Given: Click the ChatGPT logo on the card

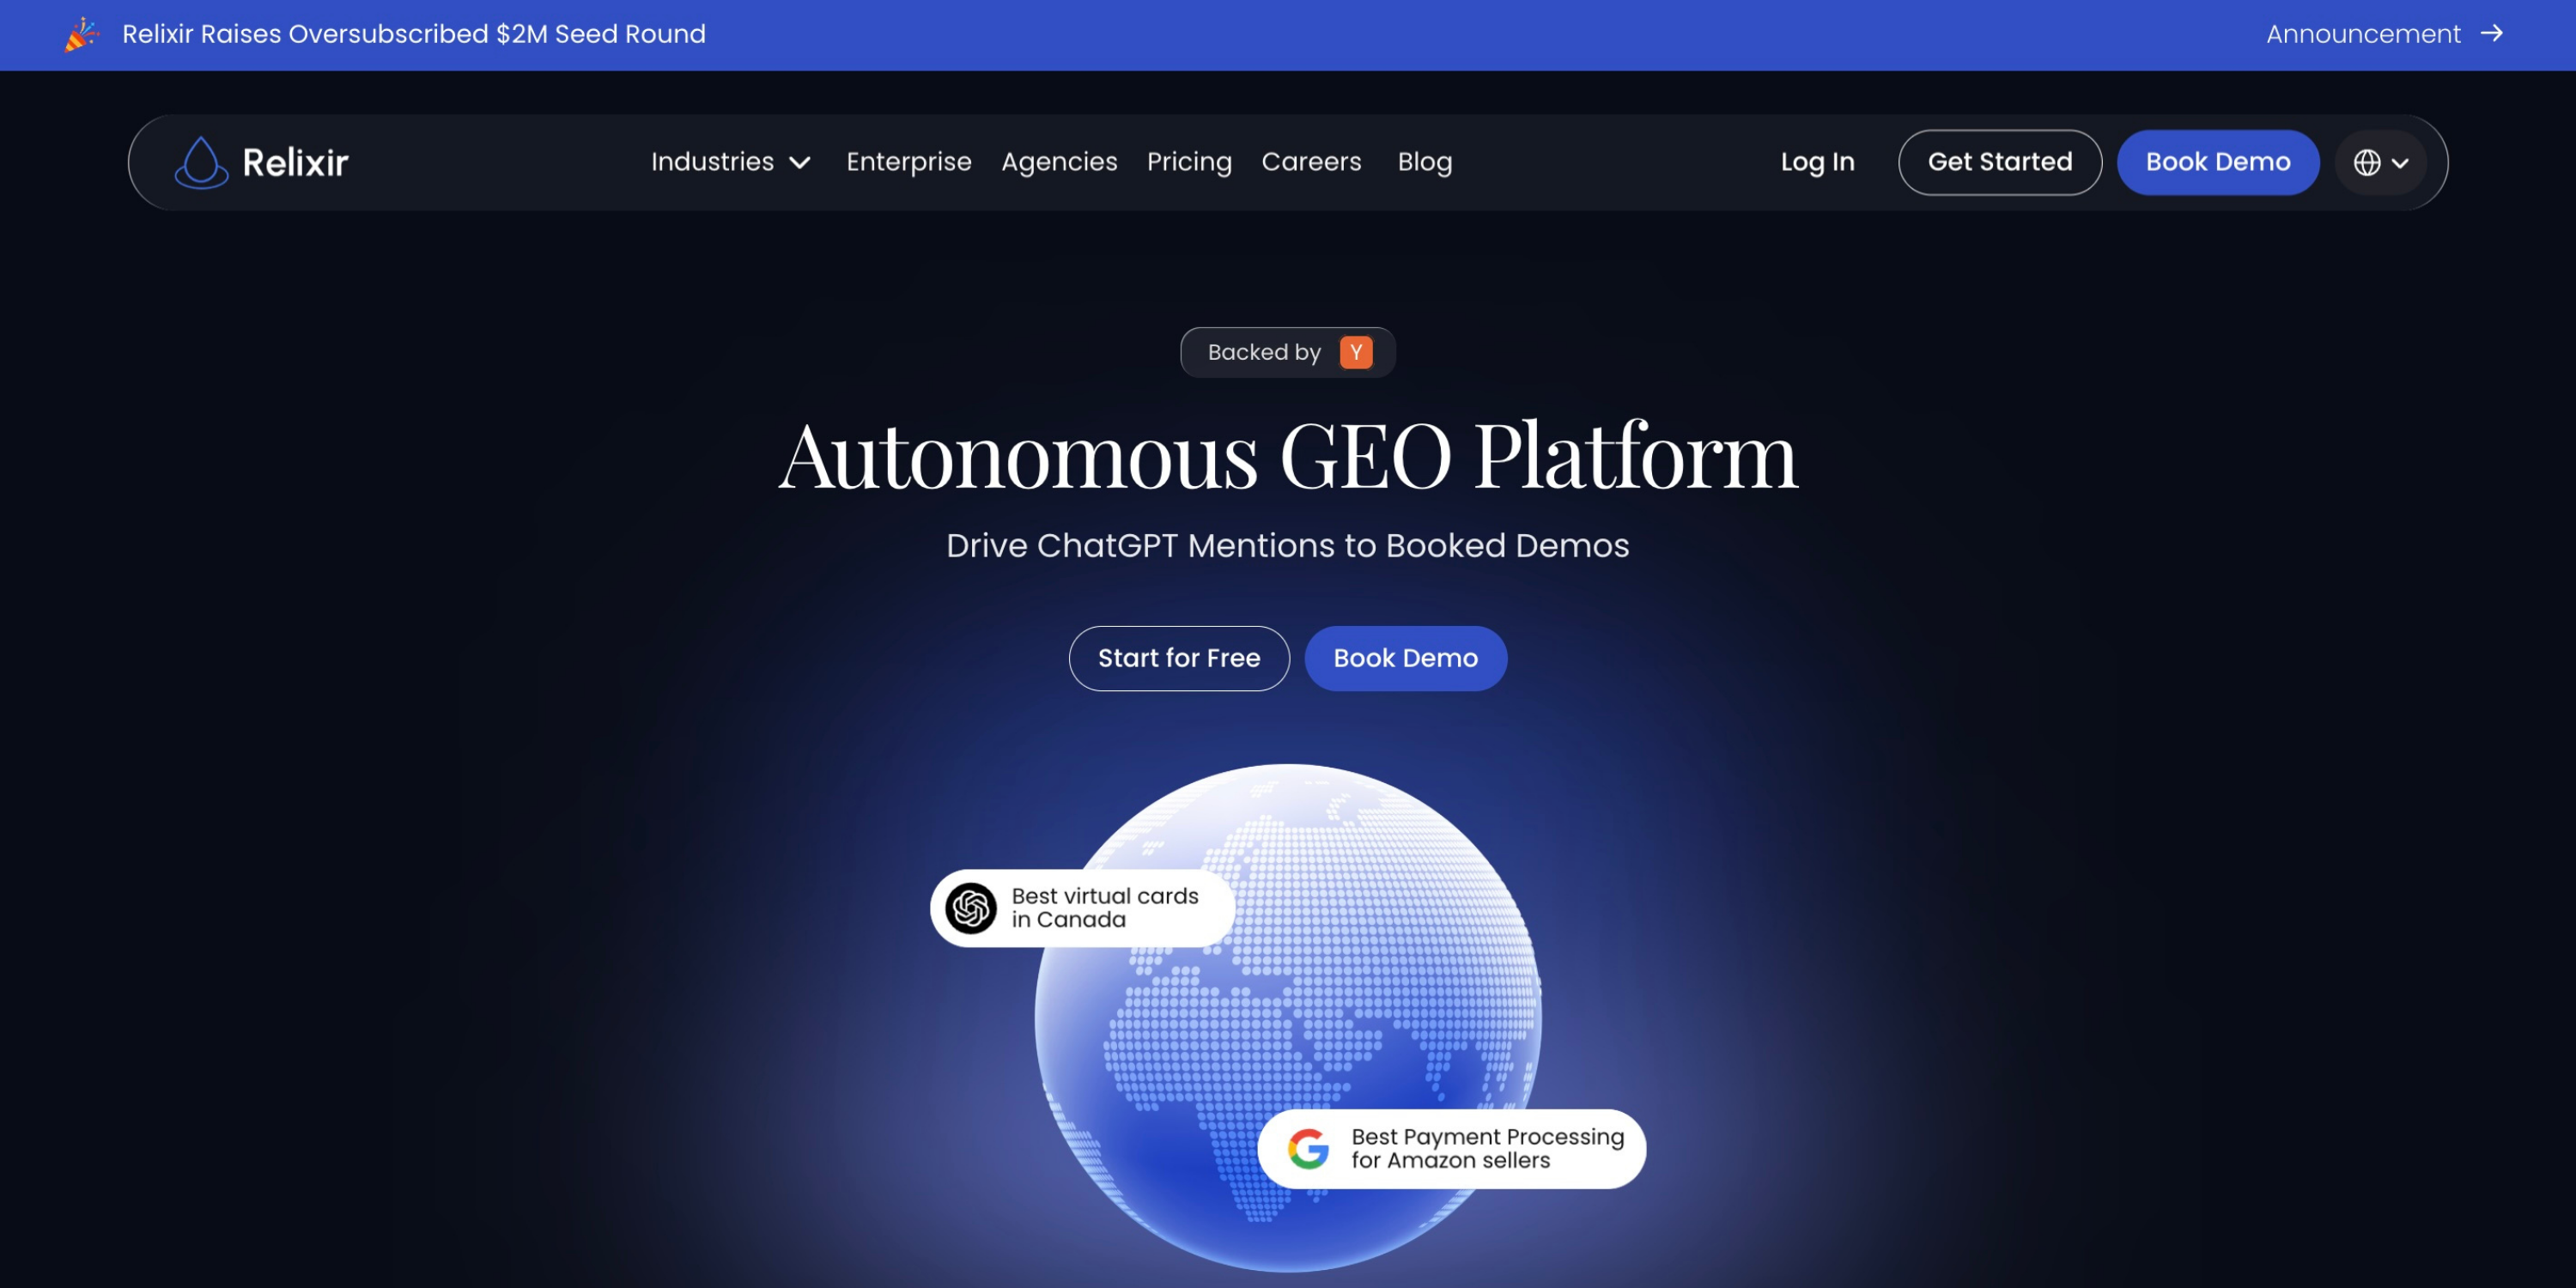Looking at the screenshot, I should click(970, 908).
